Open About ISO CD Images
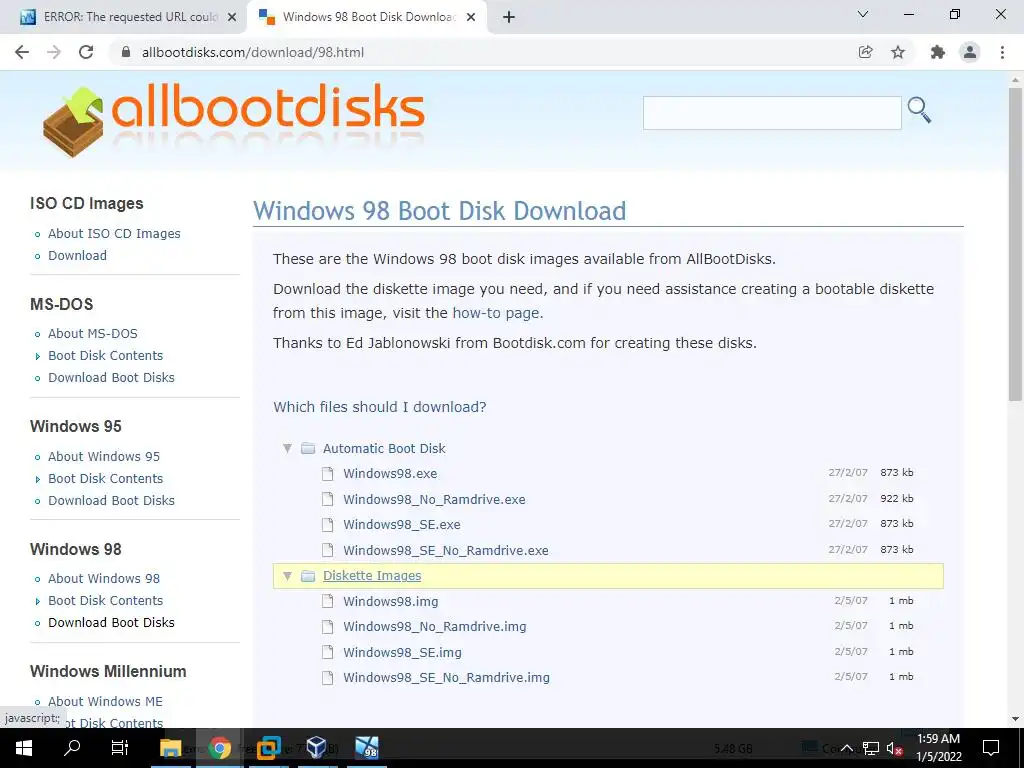The width and height of the screenshot is (1024, 768). point(114,234)
